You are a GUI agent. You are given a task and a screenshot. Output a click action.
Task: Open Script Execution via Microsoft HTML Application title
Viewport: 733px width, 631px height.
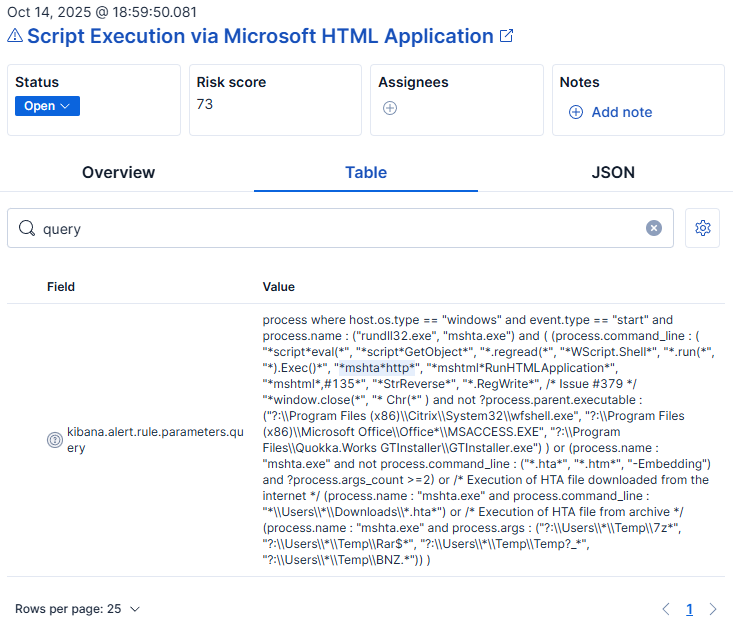click(260, 37)
